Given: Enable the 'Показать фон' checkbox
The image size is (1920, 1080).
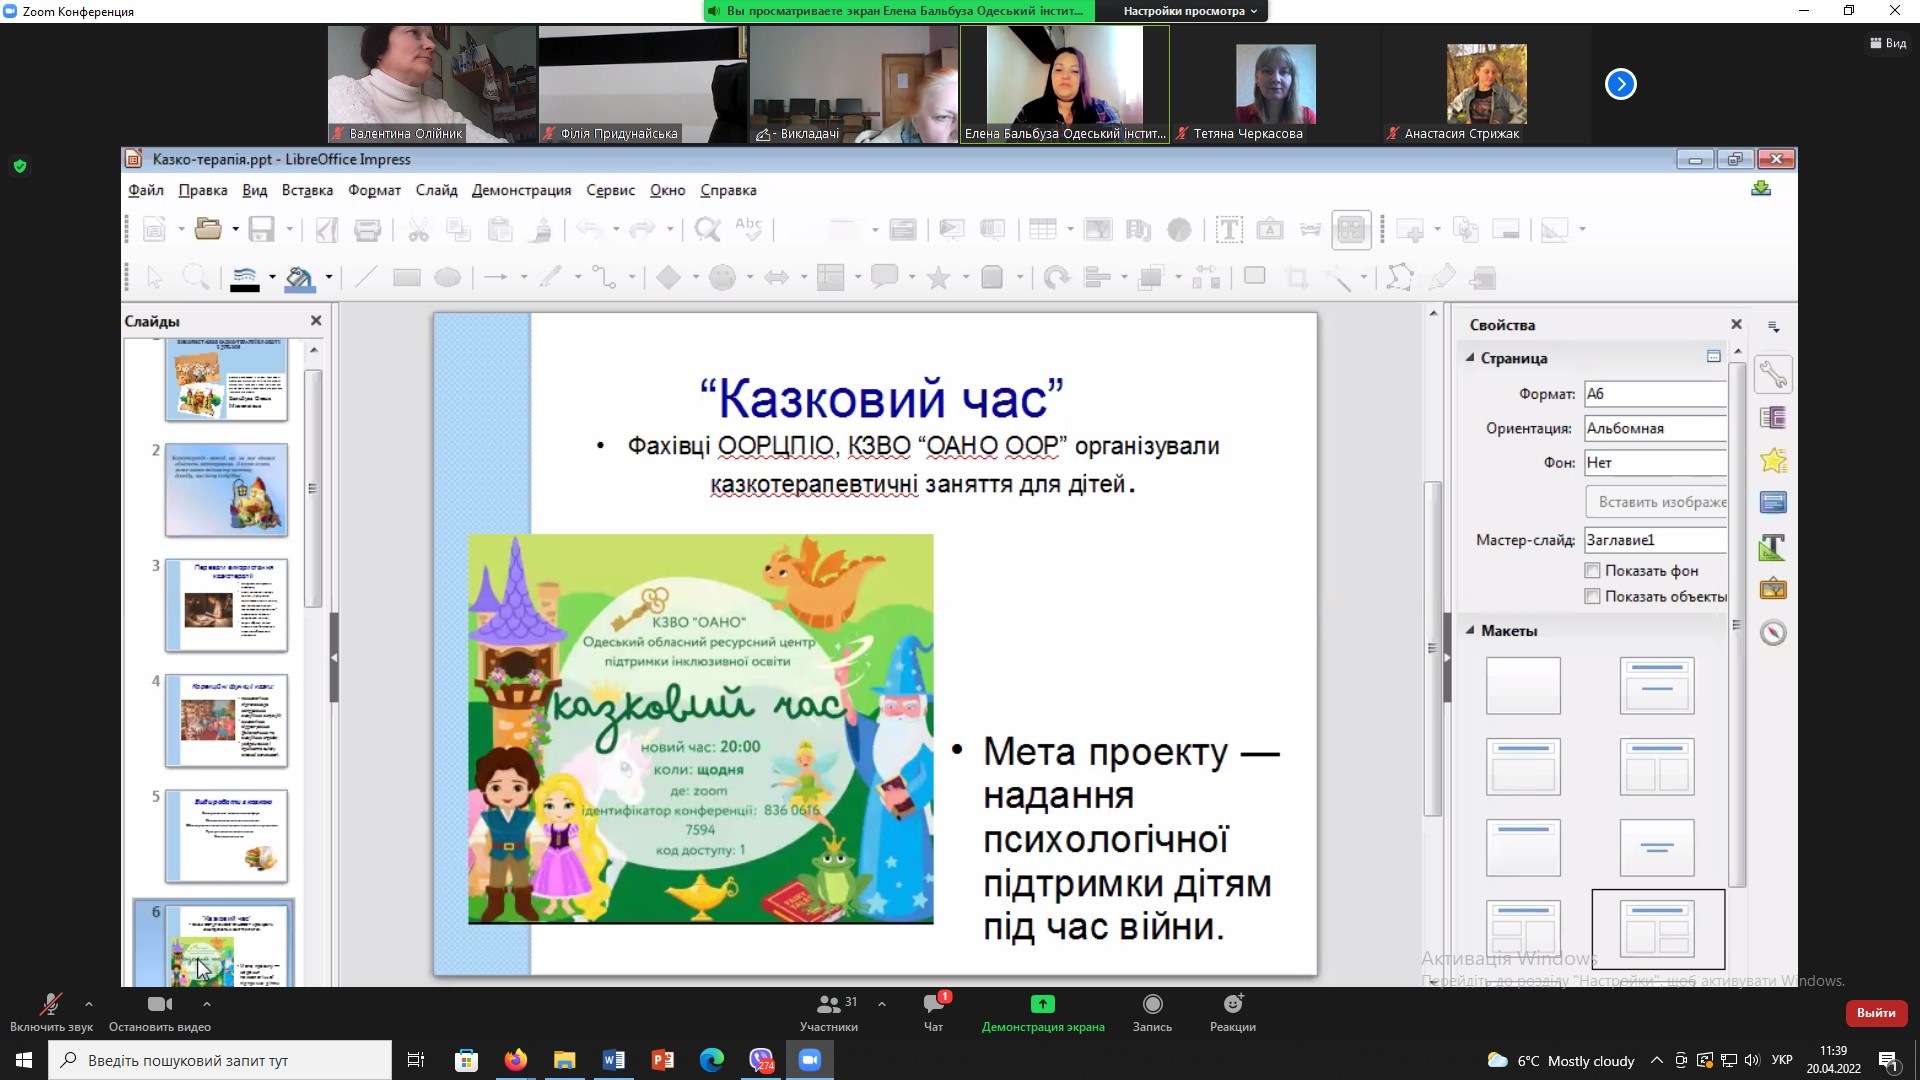Looking at the screenshot, I should [x=1592, y=571].
